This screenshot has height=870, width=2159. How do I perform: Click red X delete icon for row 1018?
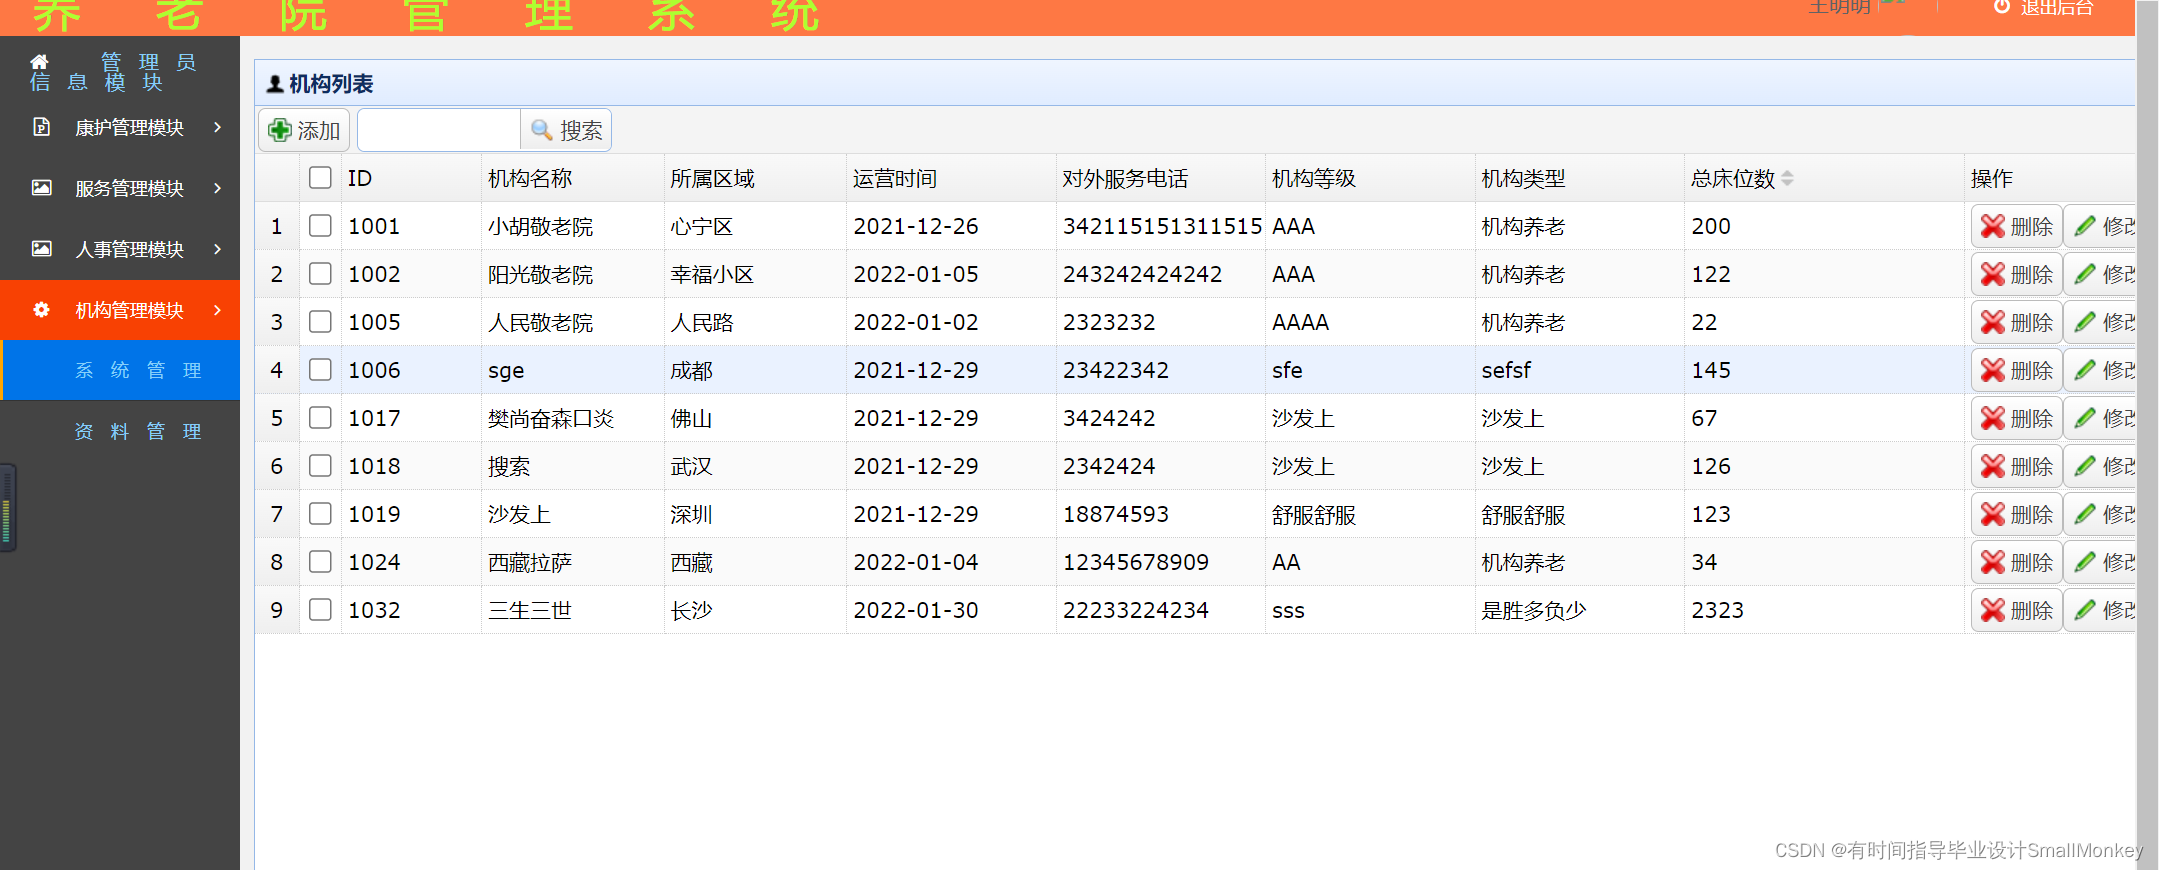1993,466
